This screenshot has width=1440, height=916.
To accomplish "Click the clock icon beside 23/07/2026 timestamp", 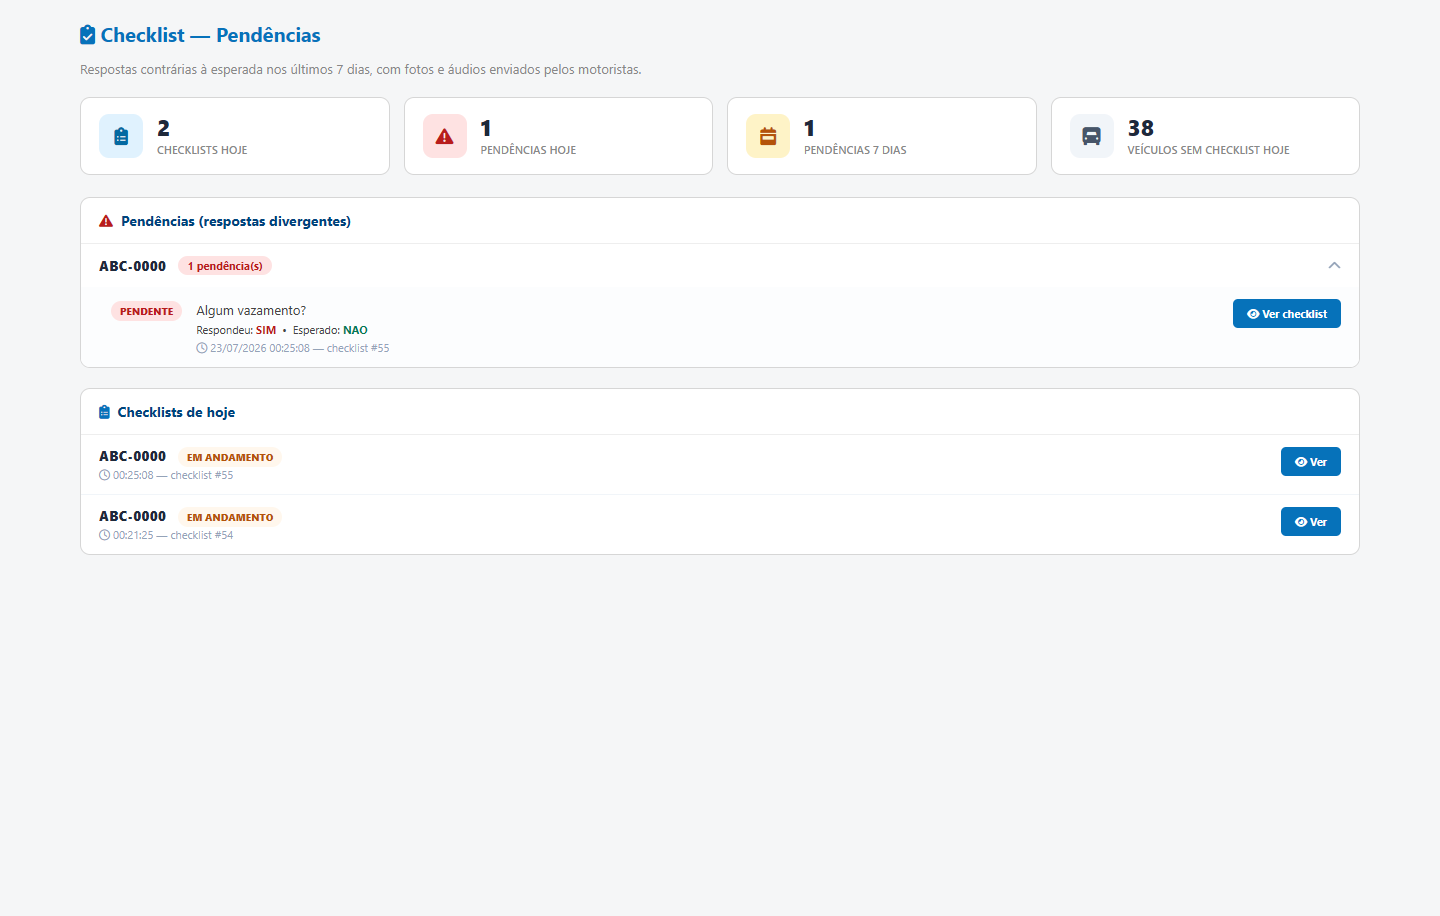I will (x=202, y=348).
